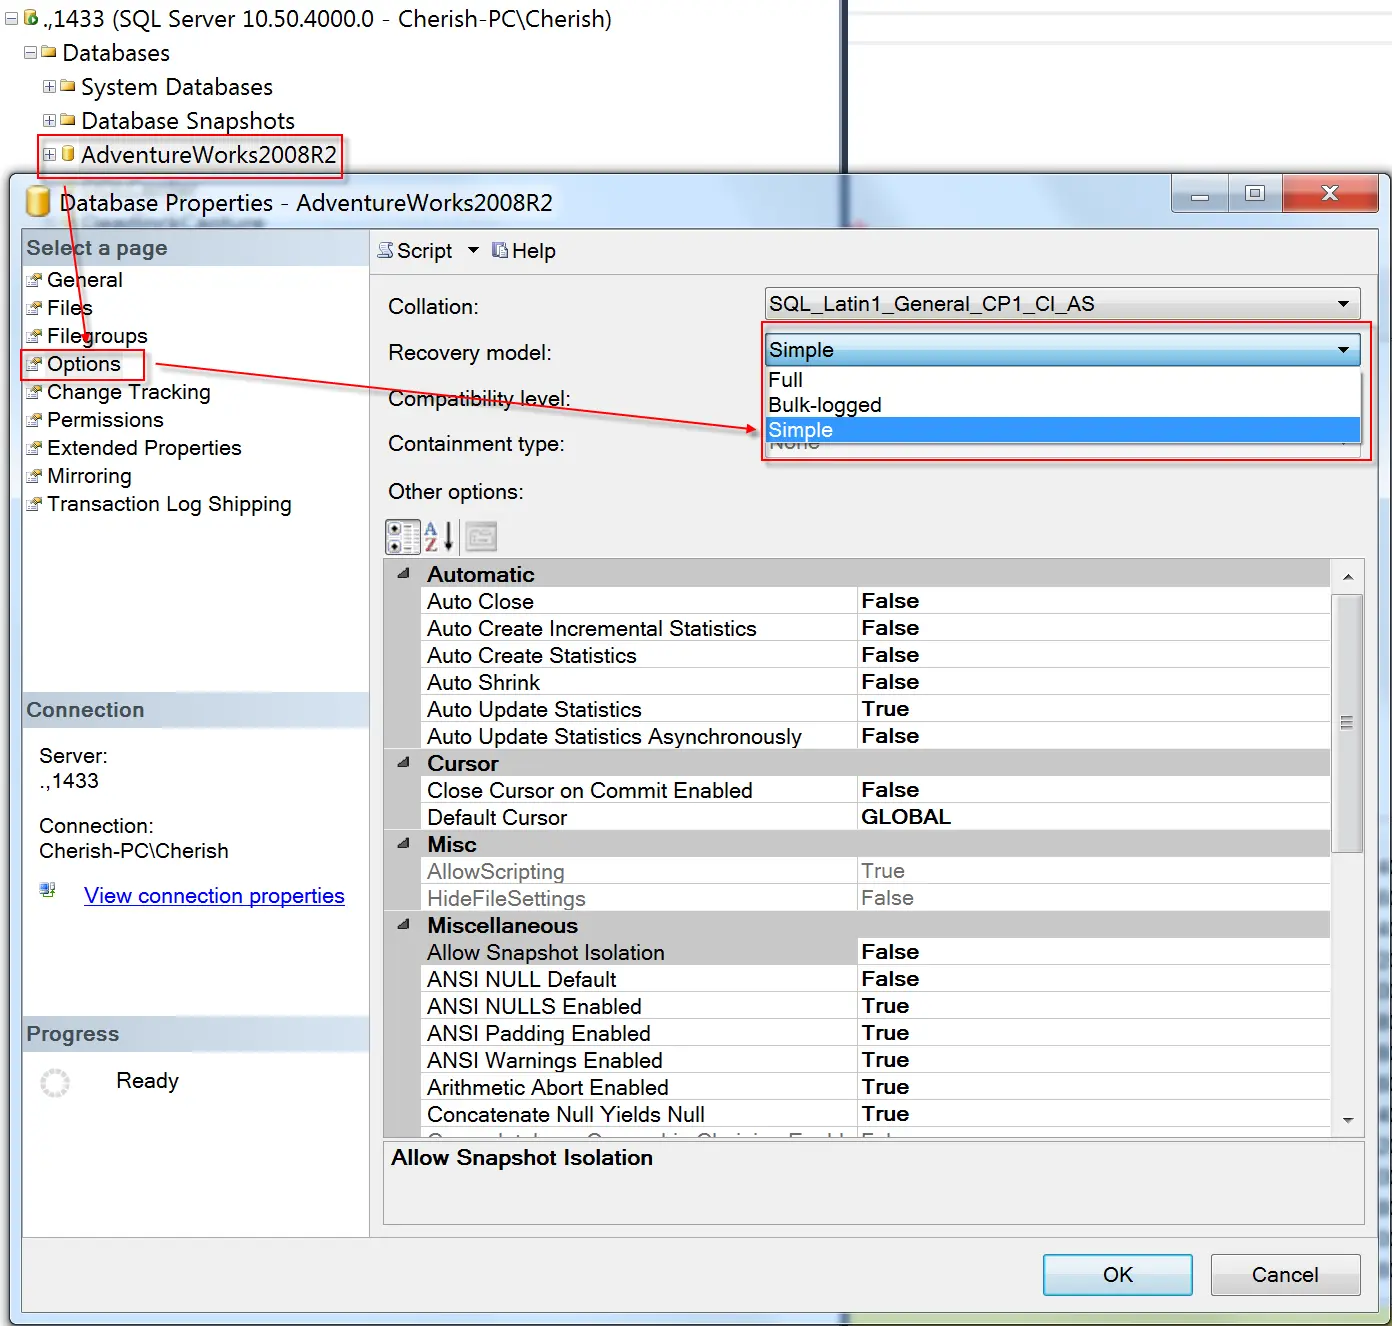This screenshot has height=1326, width=1392.
Task: Click the page icon beside Filegroups
Action: [x=34, y=336]
